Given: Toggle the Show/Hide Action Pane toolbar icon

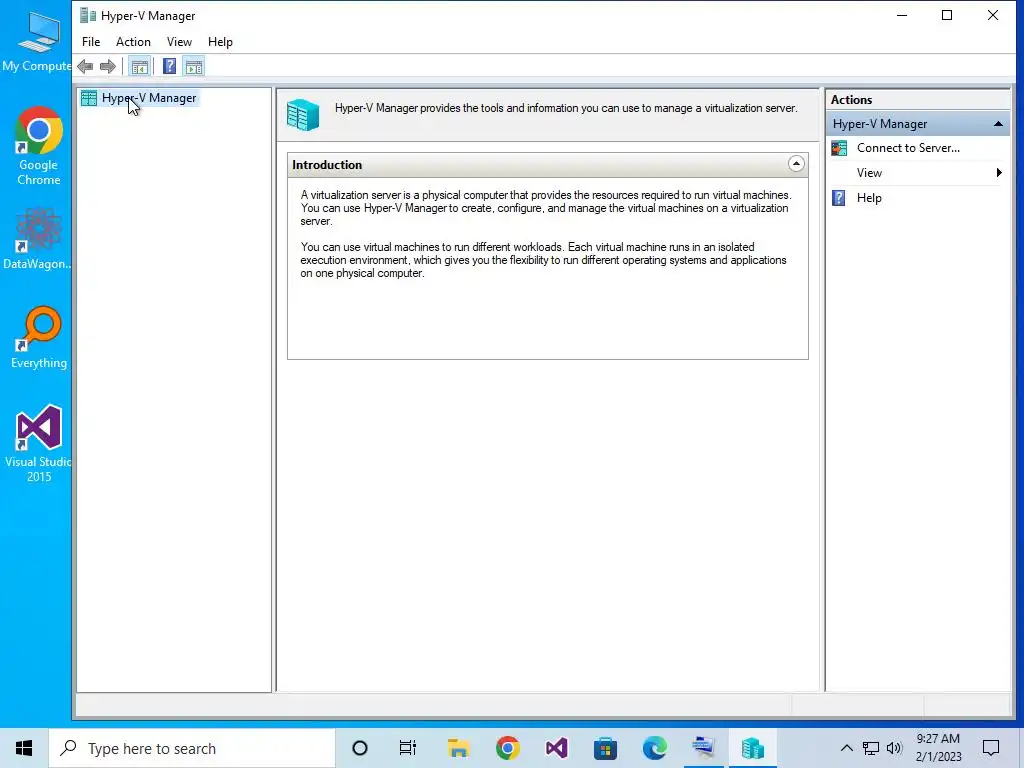Looking at the screenshot, I should (194, 66).
